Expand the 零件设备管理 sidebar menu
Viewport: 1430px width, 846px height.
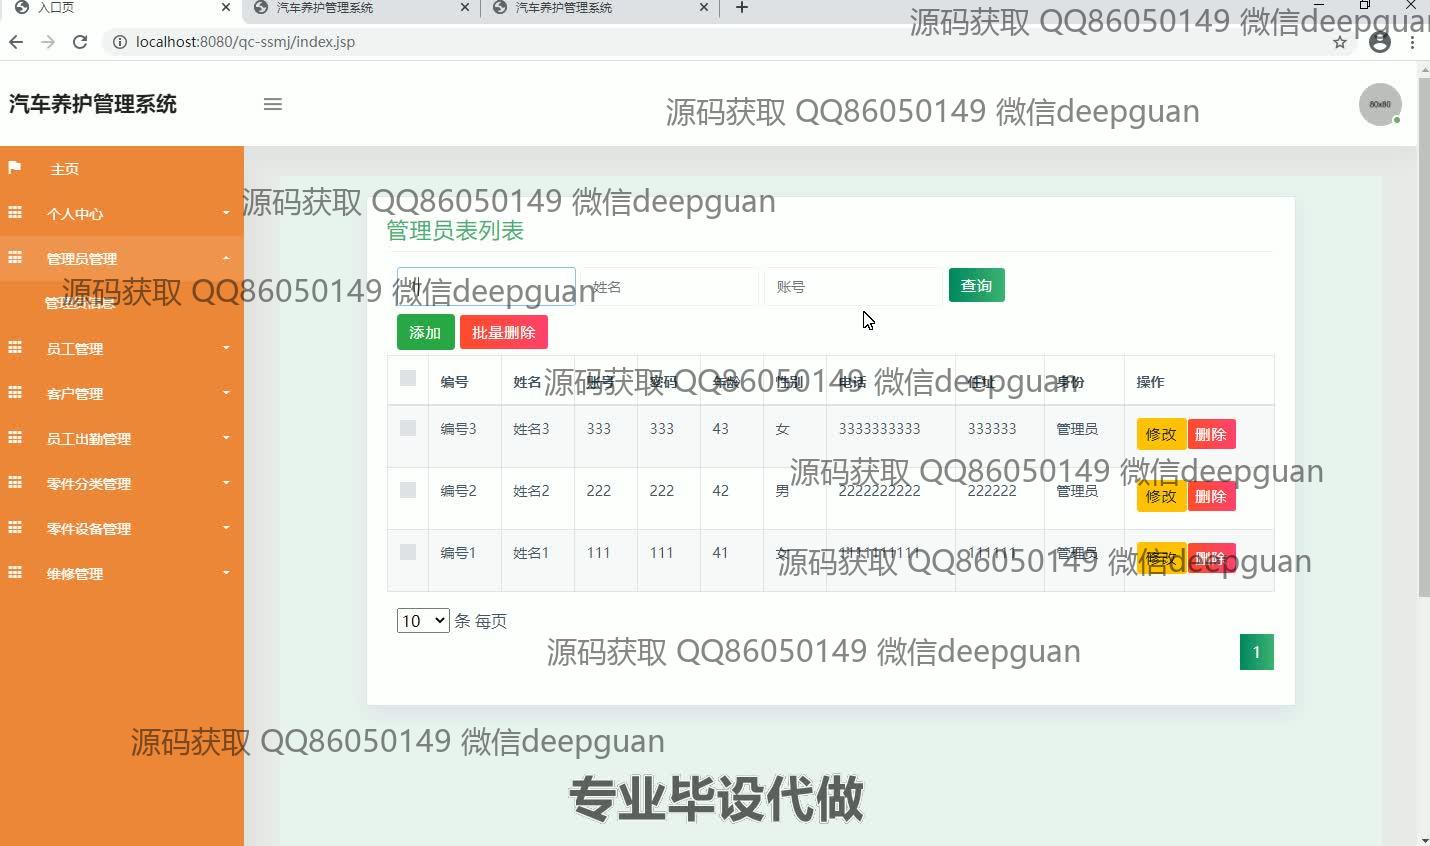(x=120, y=528)
